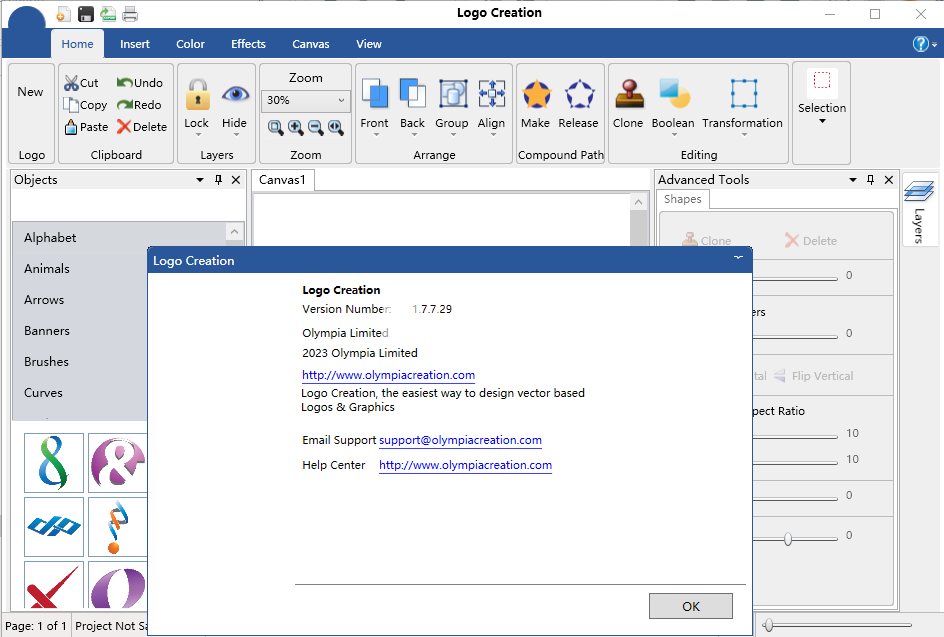The image size is (944, 637).
Task: Open the Insert ribbon tab
Action: tap(134, 44)
